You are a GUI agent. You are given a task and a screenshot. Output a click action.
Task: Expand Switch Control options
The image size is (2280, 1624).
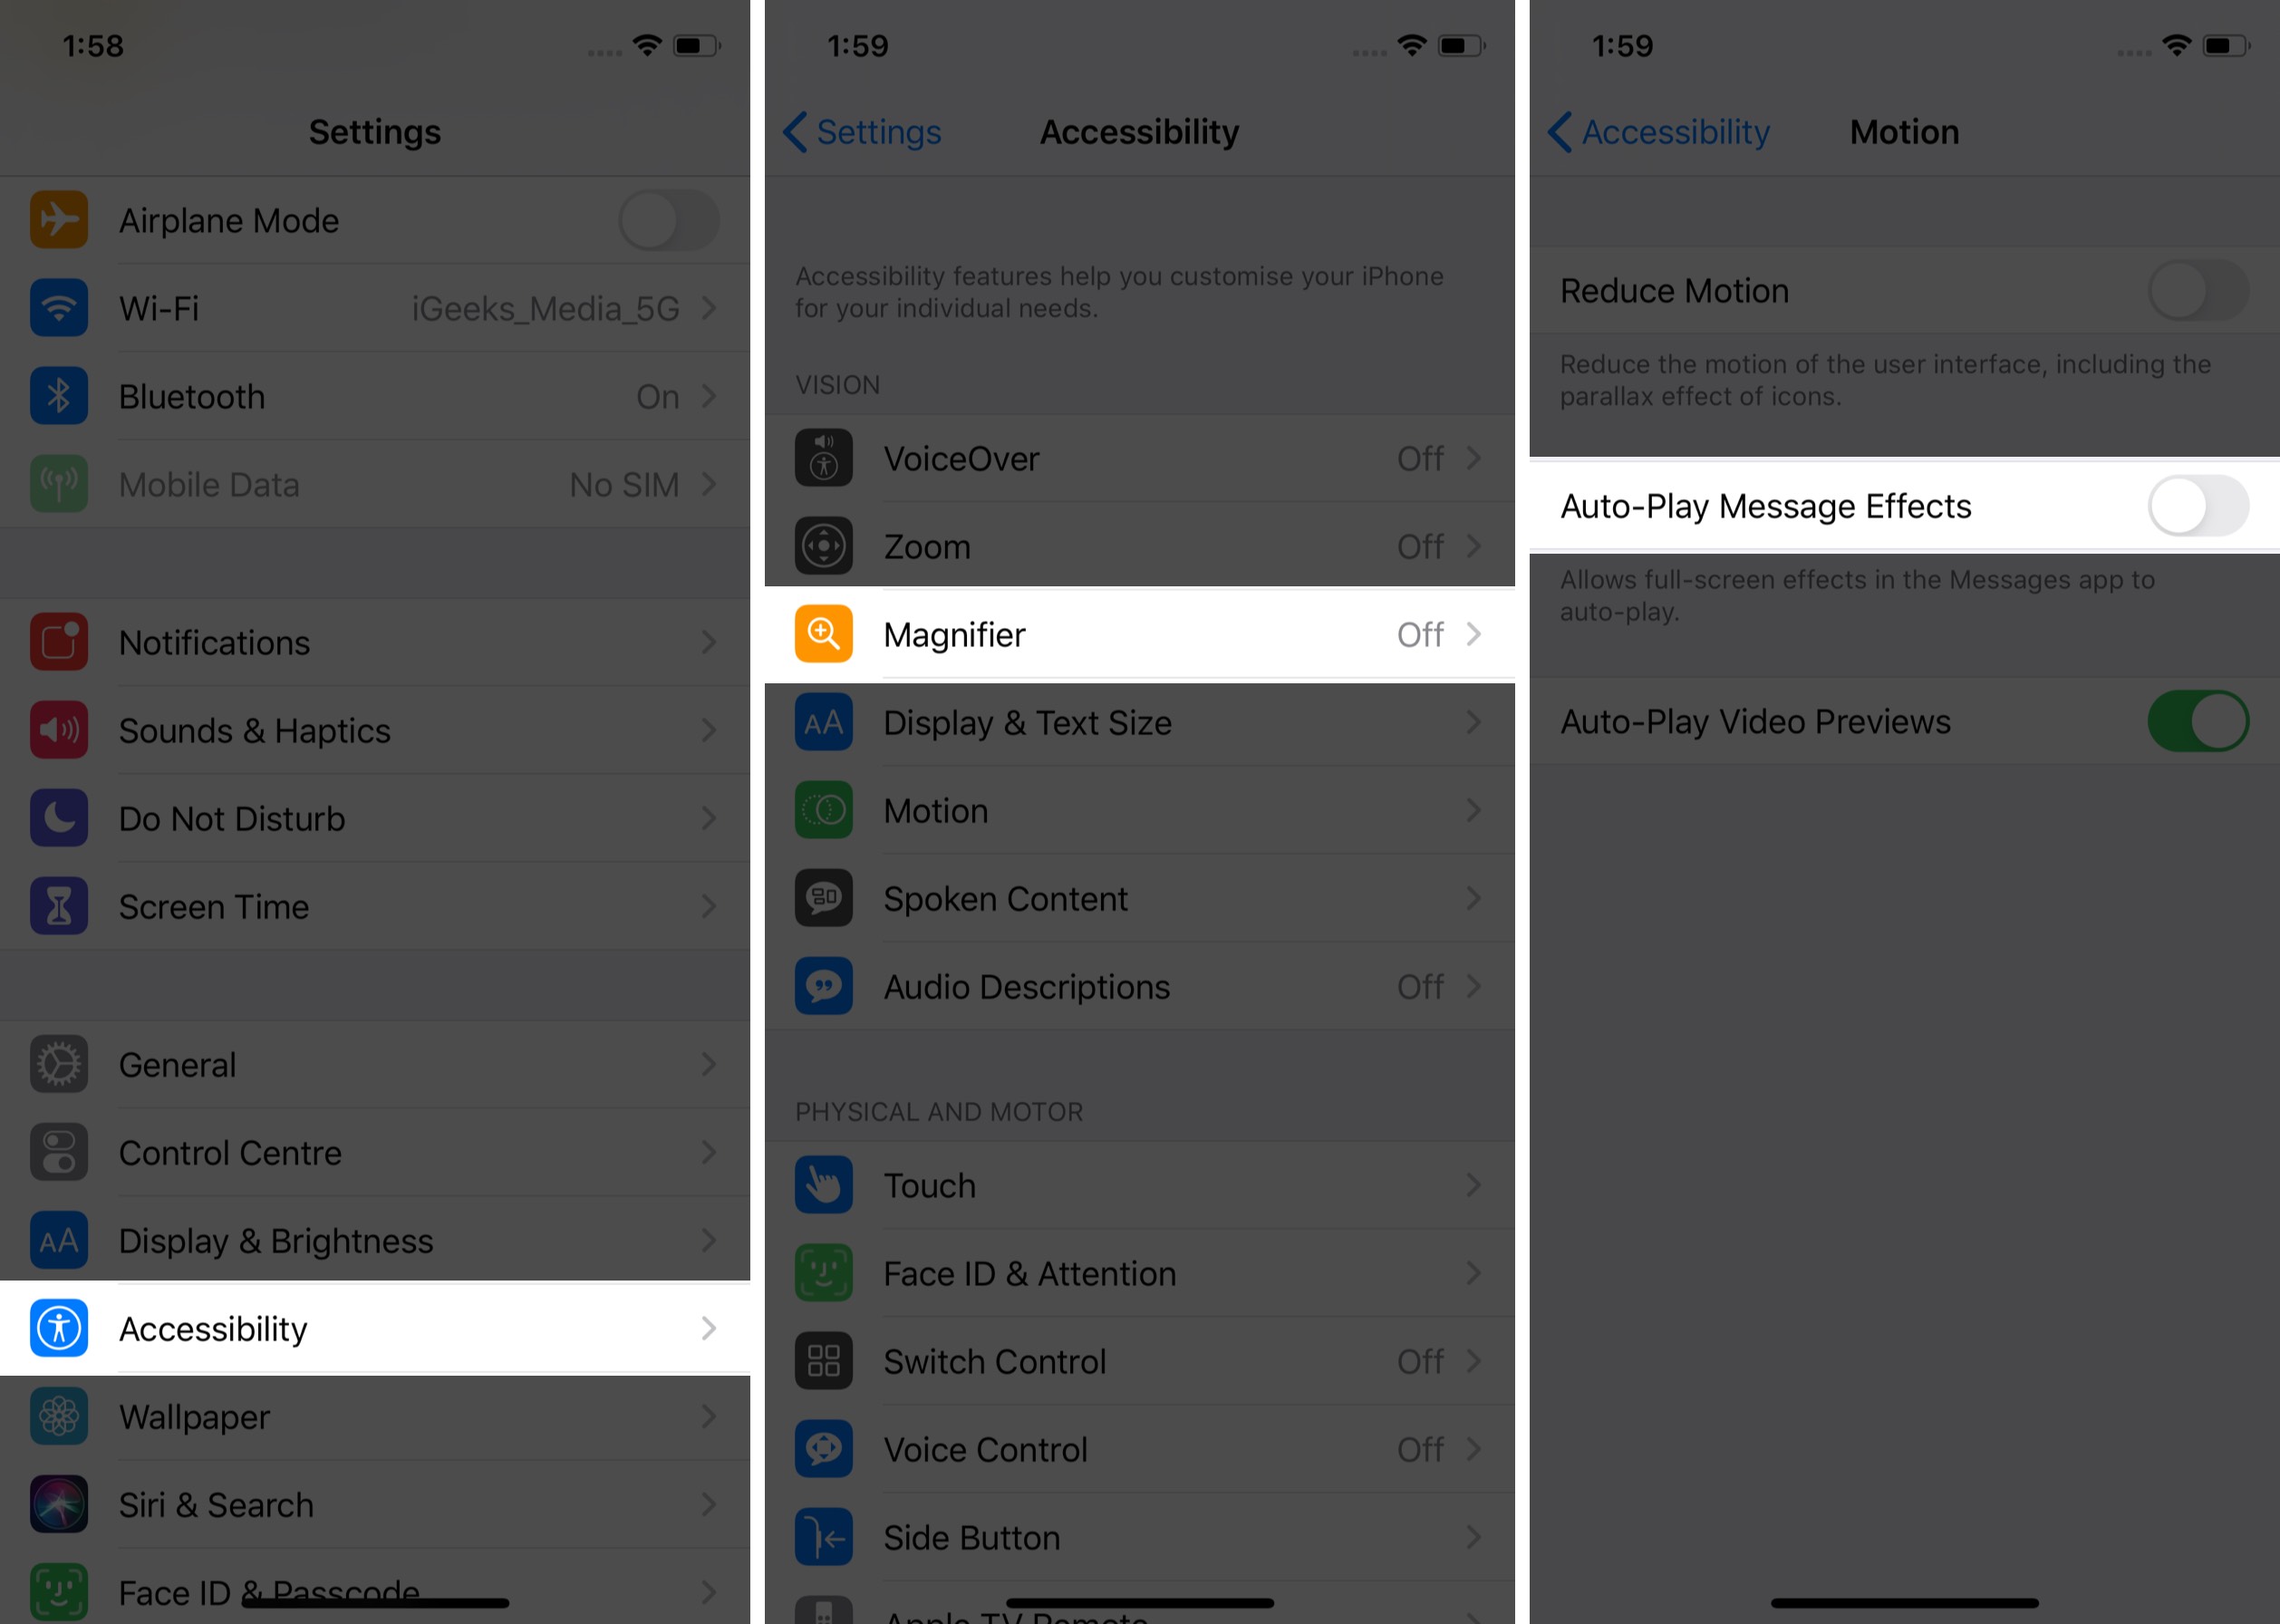(1138, 1358)
